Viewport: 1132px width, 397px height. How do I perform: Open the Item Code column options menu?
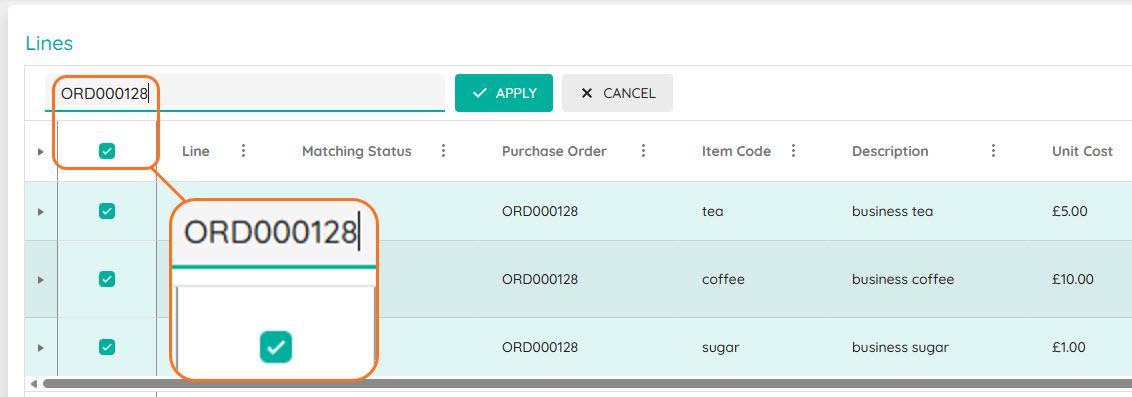tap(793, 151)
